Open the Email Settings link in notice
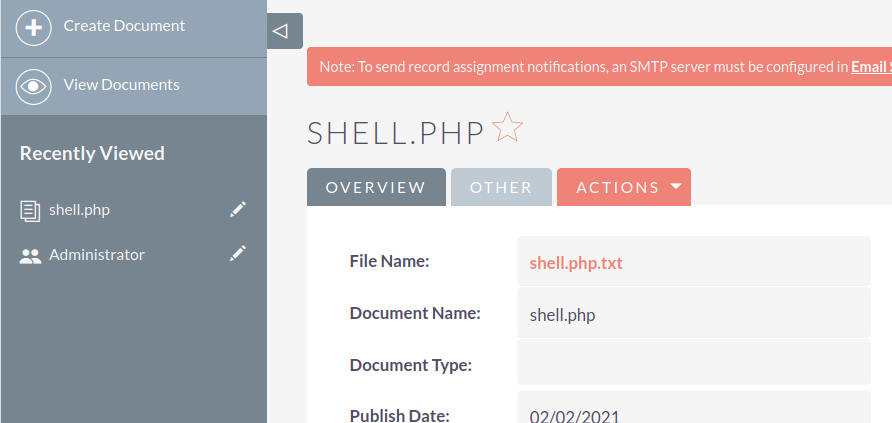Screen dimensions: 892x423 (x=871, y=67)
